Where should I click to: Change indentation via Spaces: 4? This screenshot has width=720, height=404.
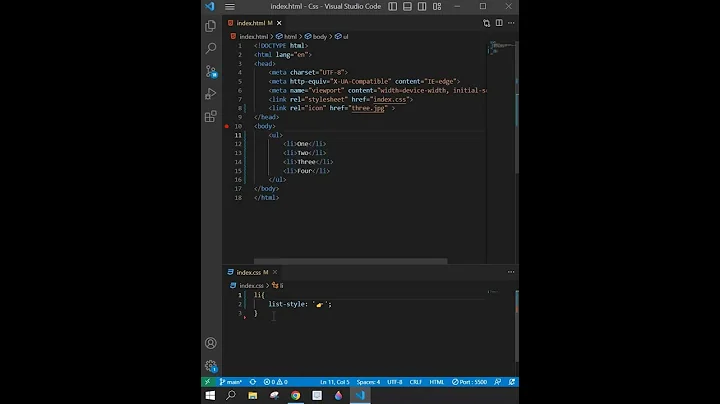click(368, 382)
